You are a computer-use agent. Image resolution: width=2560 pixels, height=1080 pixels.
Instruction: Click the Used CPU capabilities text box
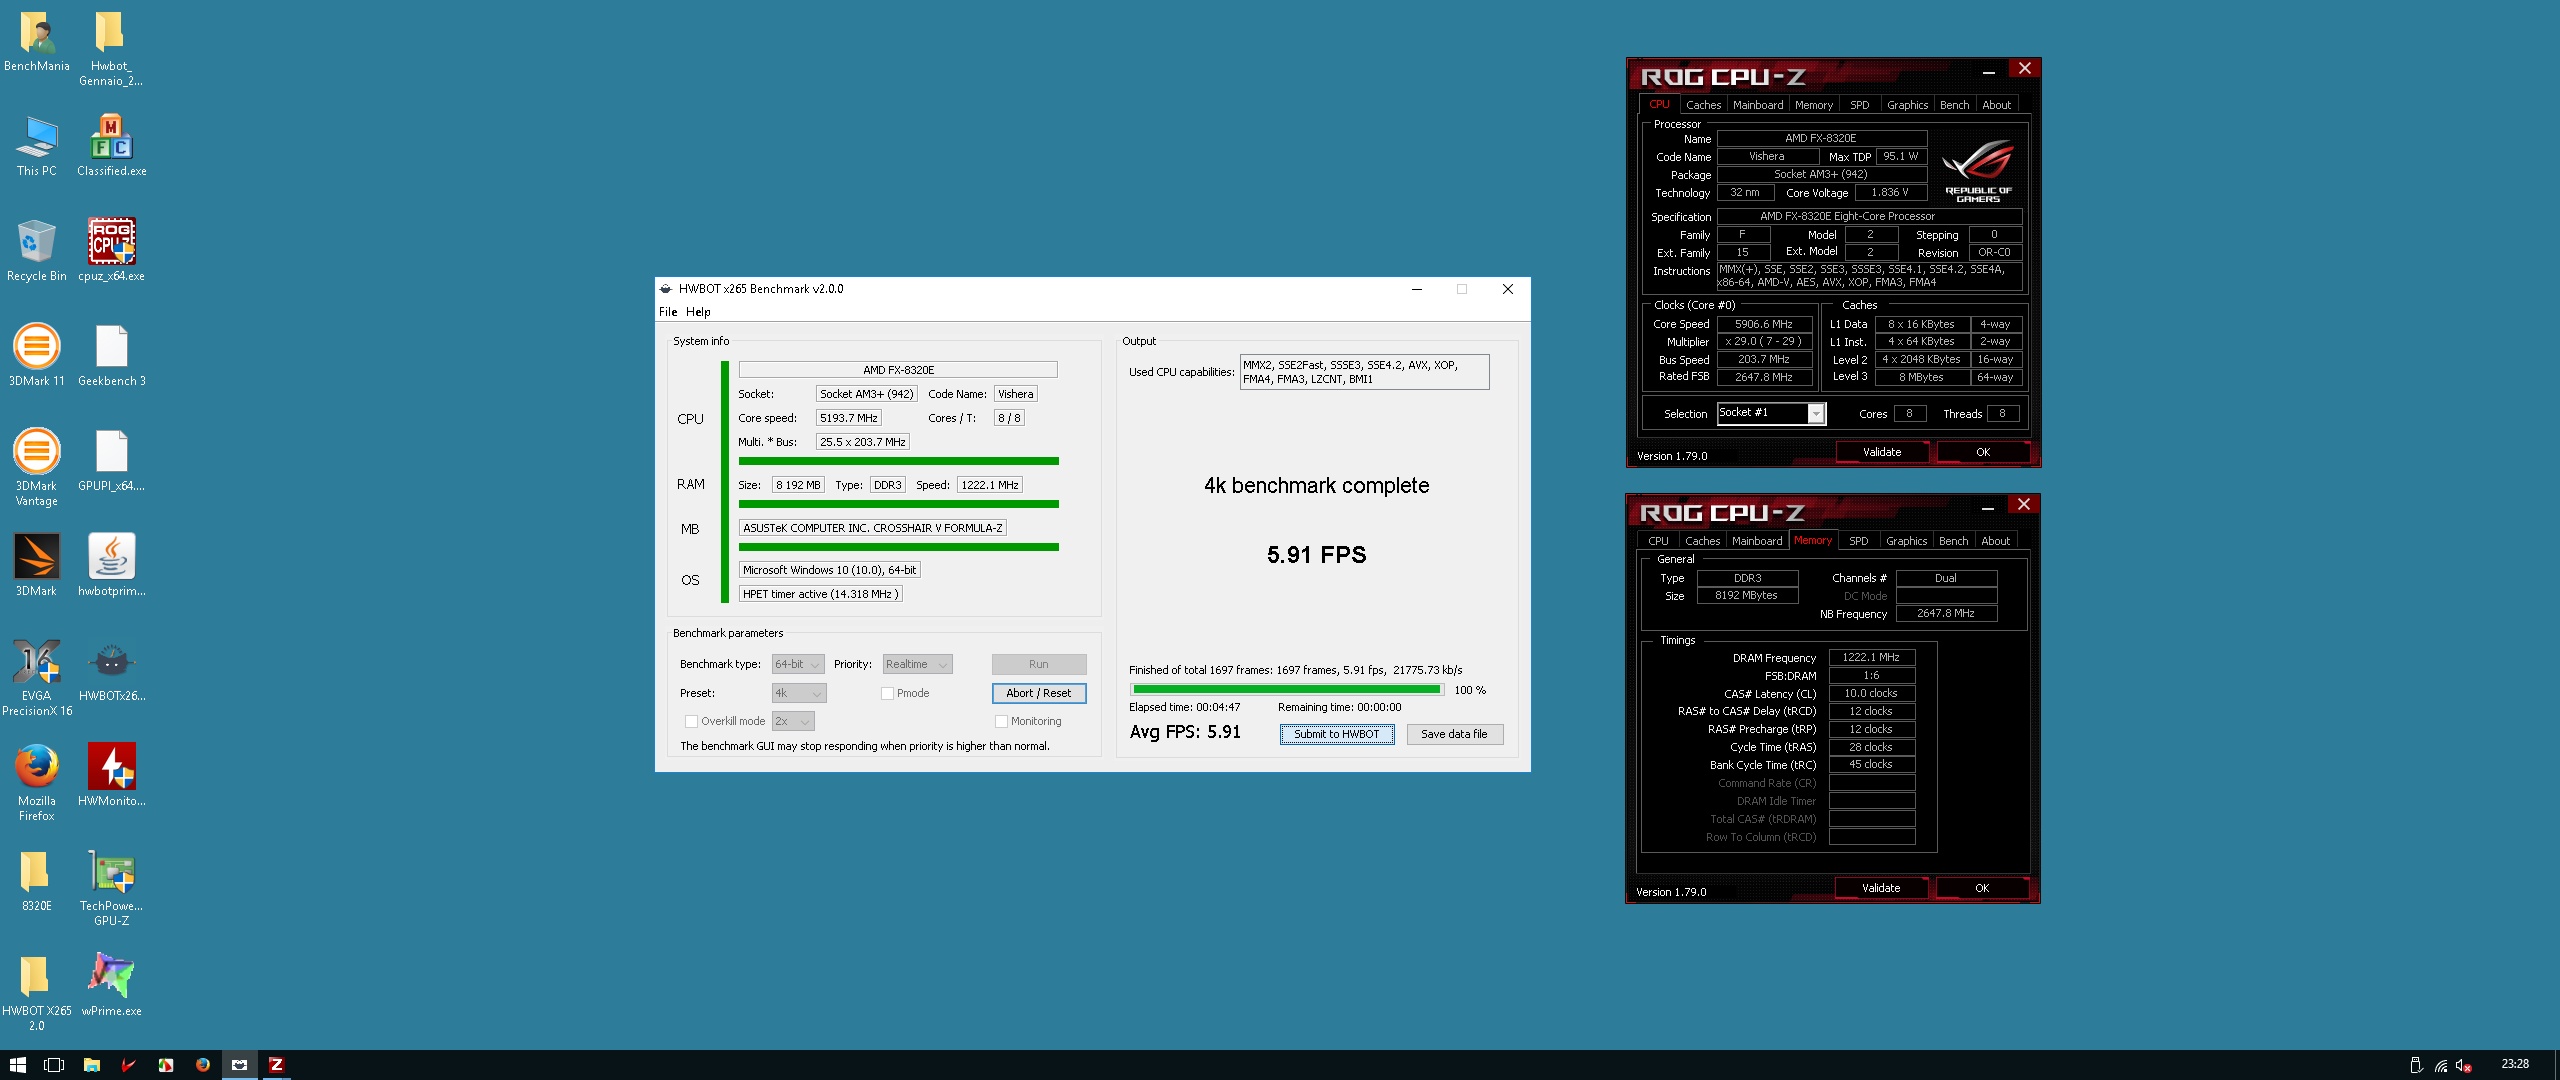1364,372
